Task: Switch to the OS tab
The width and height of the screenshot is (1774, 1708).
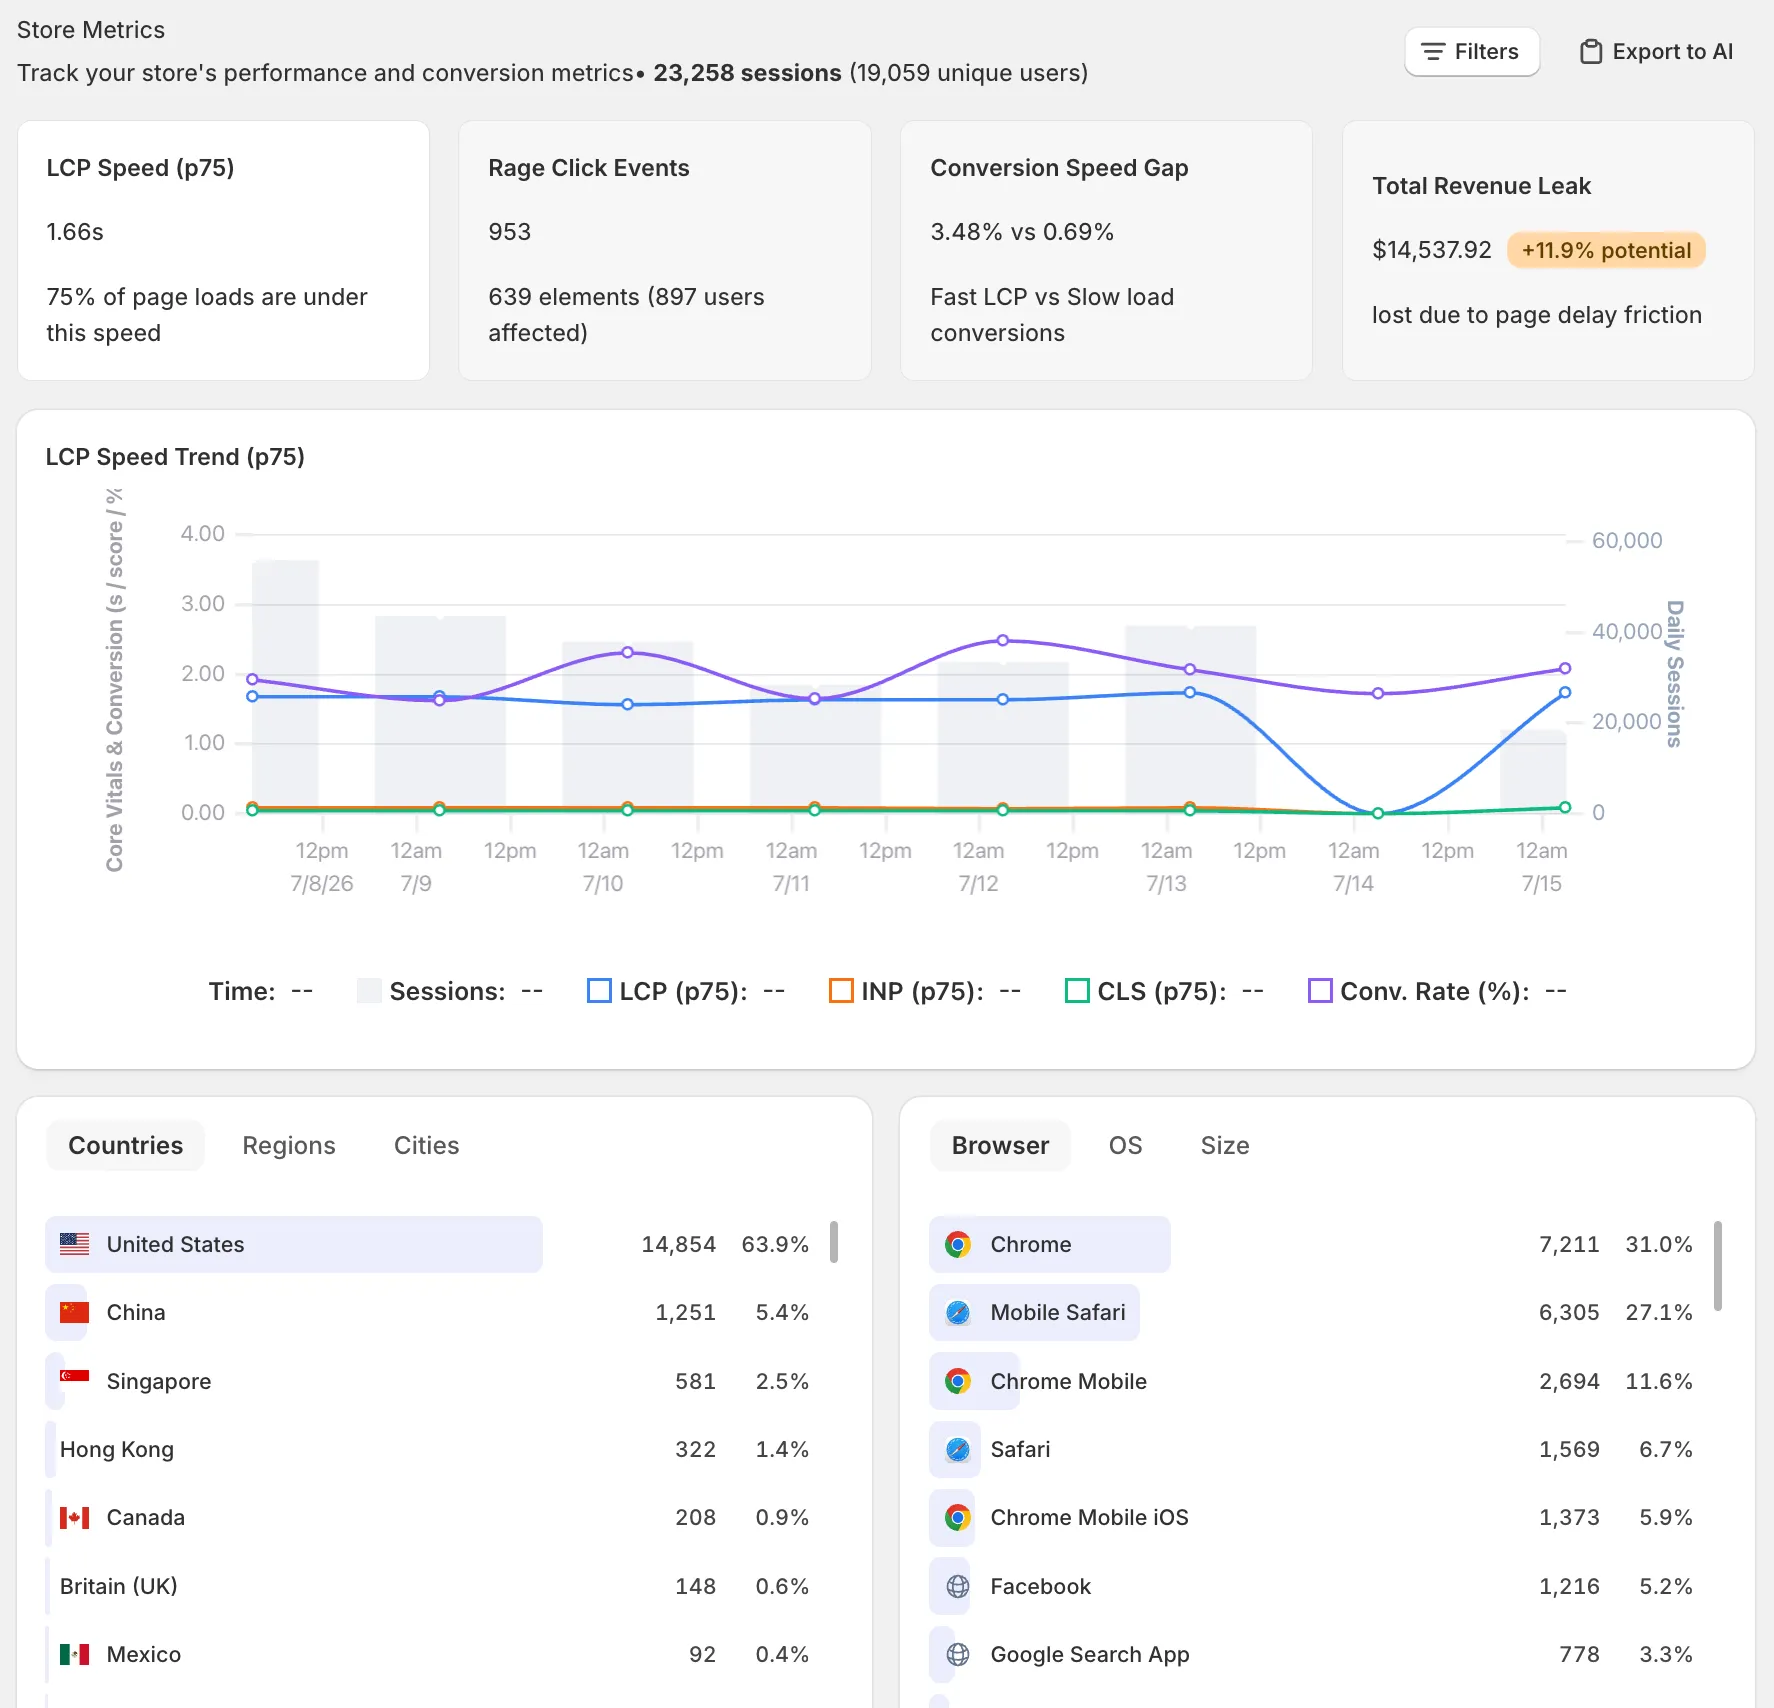Action: click(1125, 1145)
